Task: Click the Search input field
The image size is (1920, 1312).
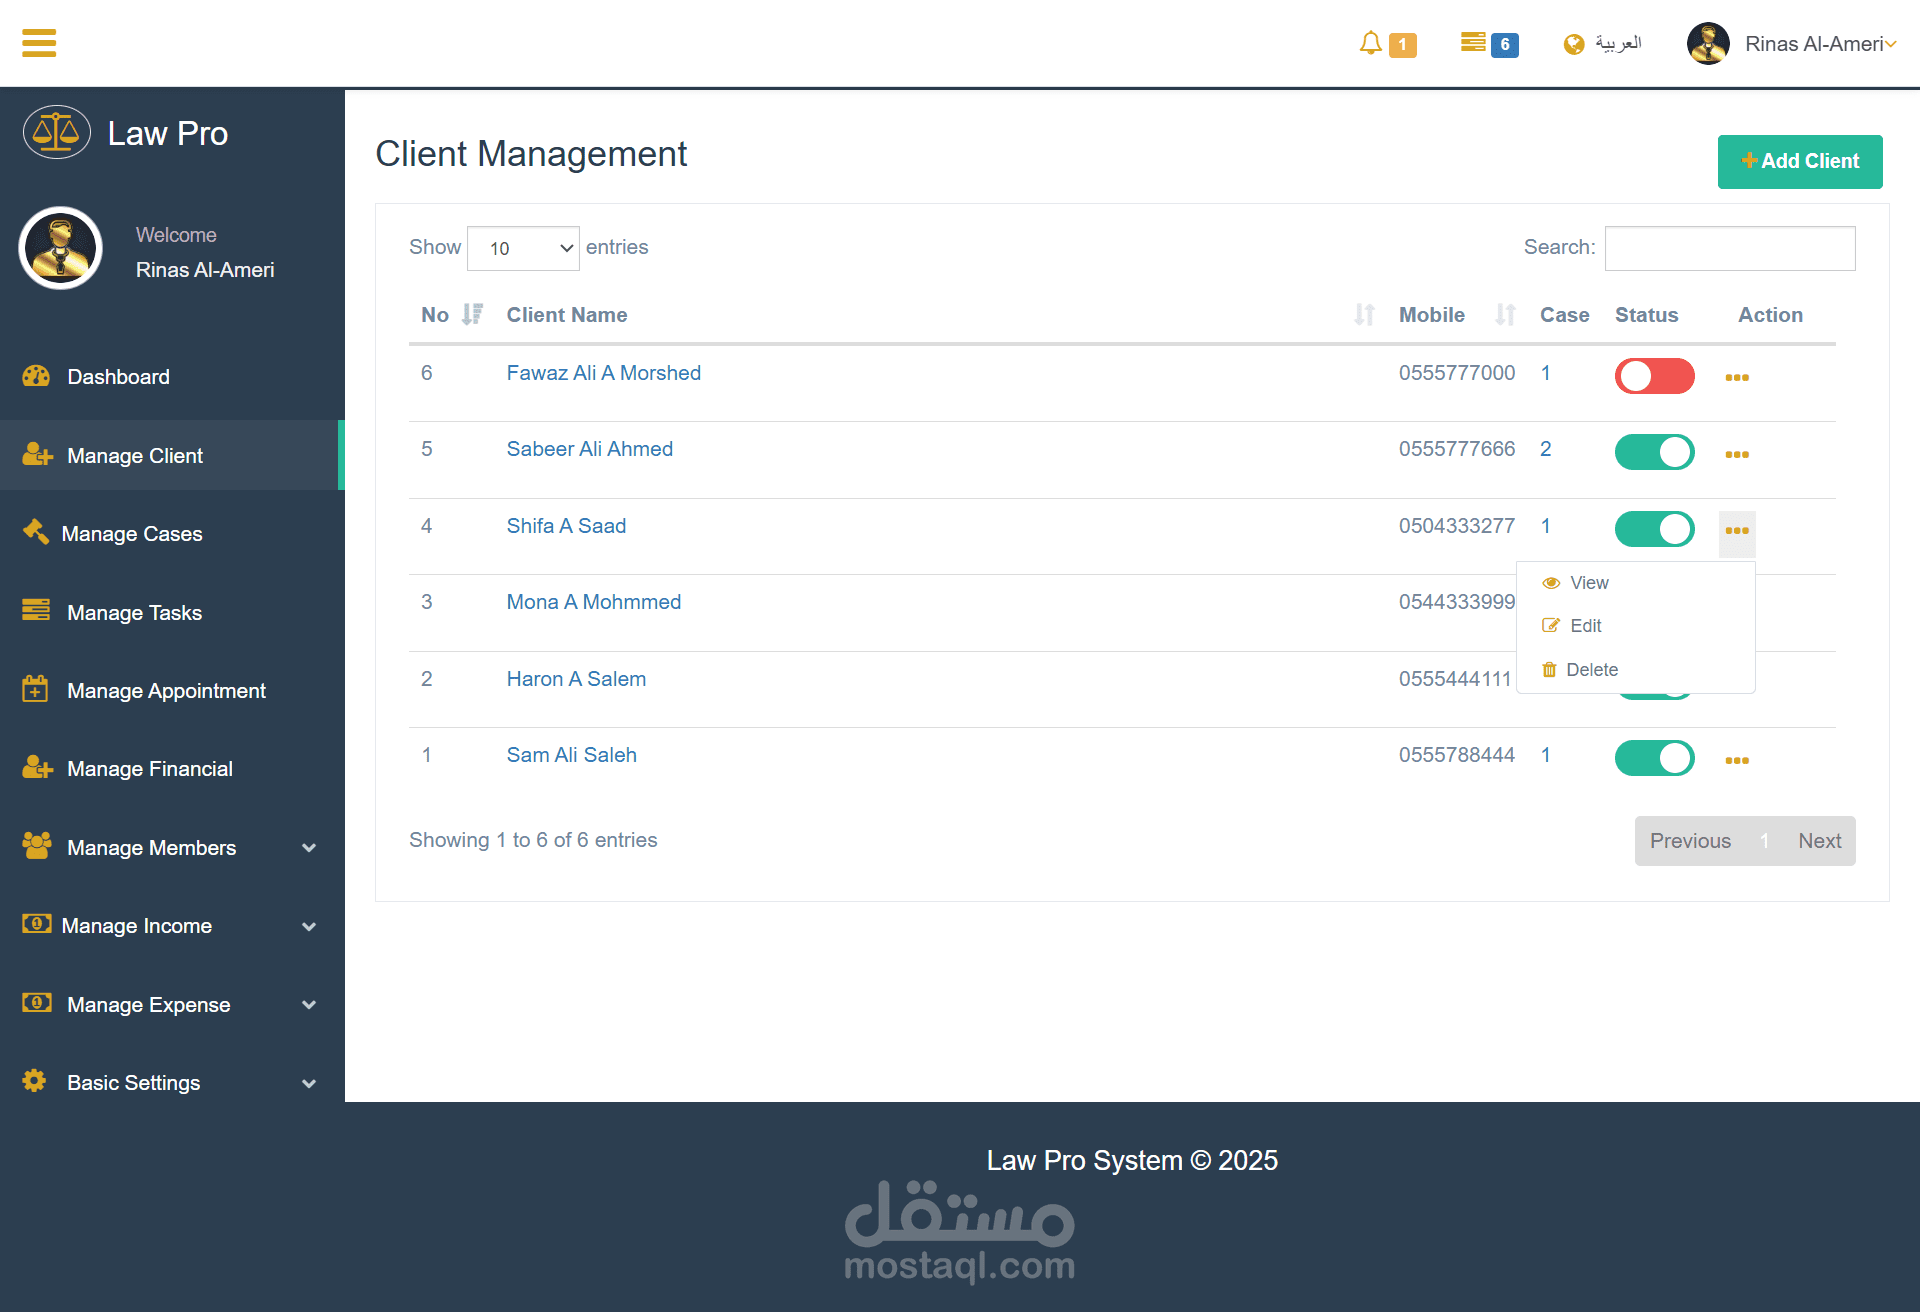Action: click(1729, 248)
